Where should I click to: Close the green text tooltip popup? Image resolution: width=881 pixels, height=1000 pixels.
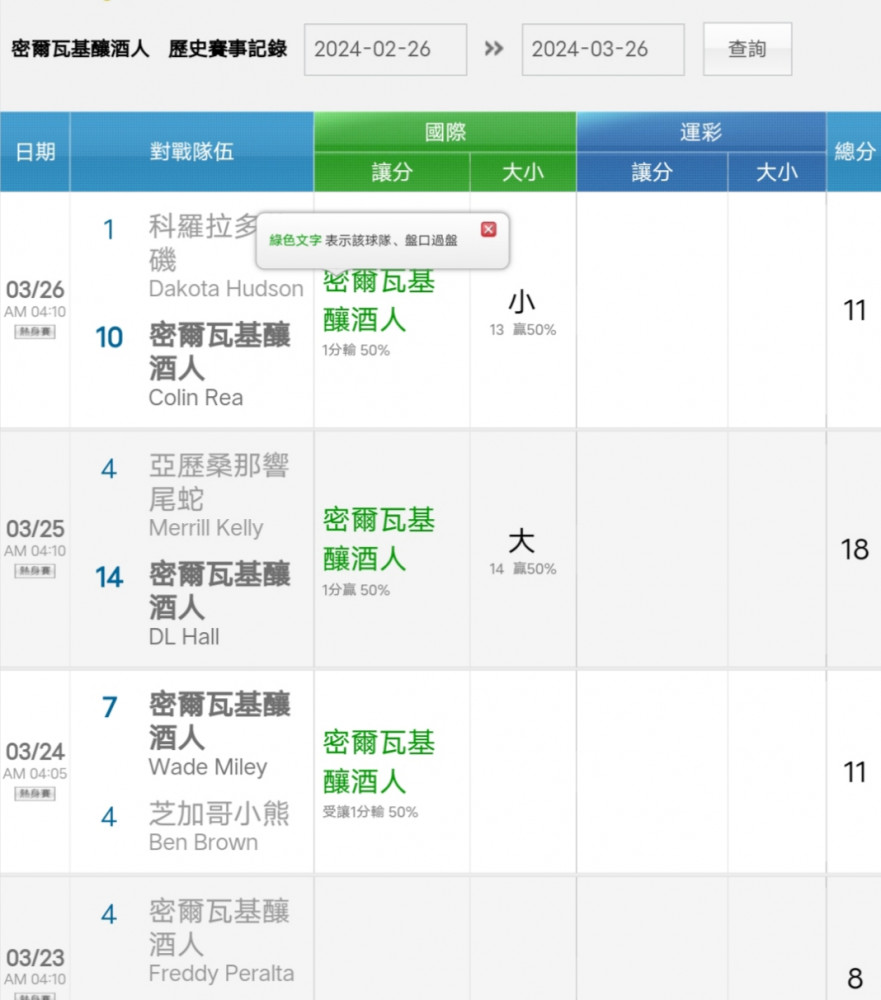(x=489, y=230)
